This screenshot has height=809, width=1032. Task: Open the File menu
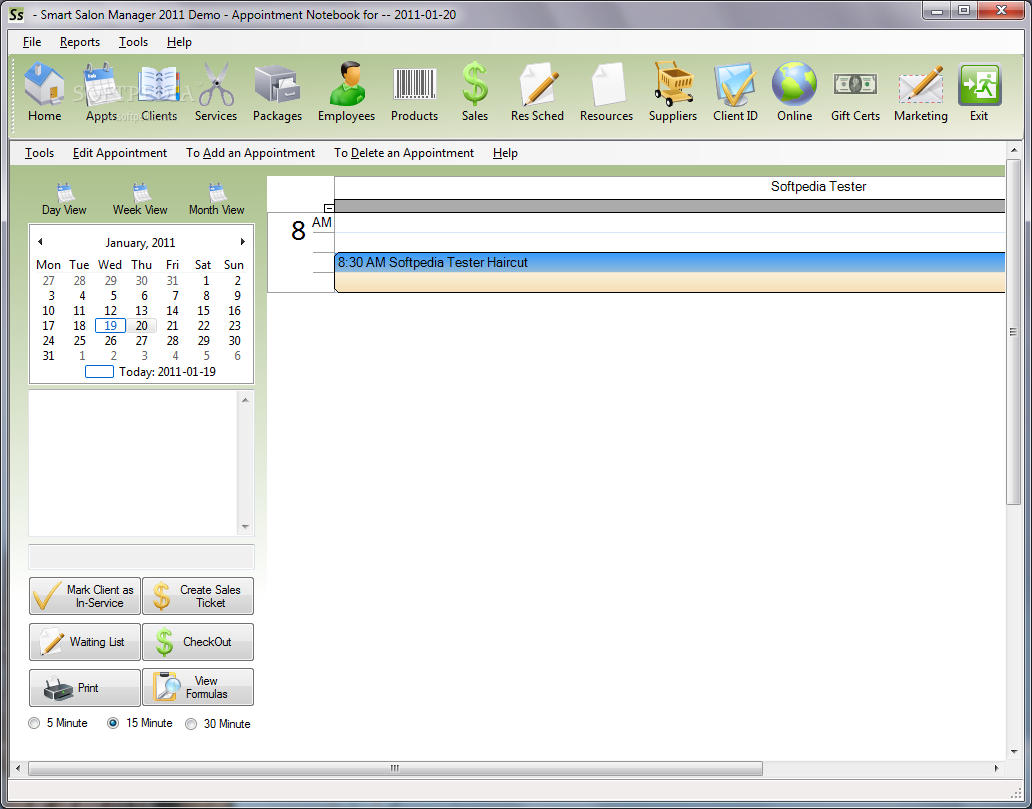[32, 41]
